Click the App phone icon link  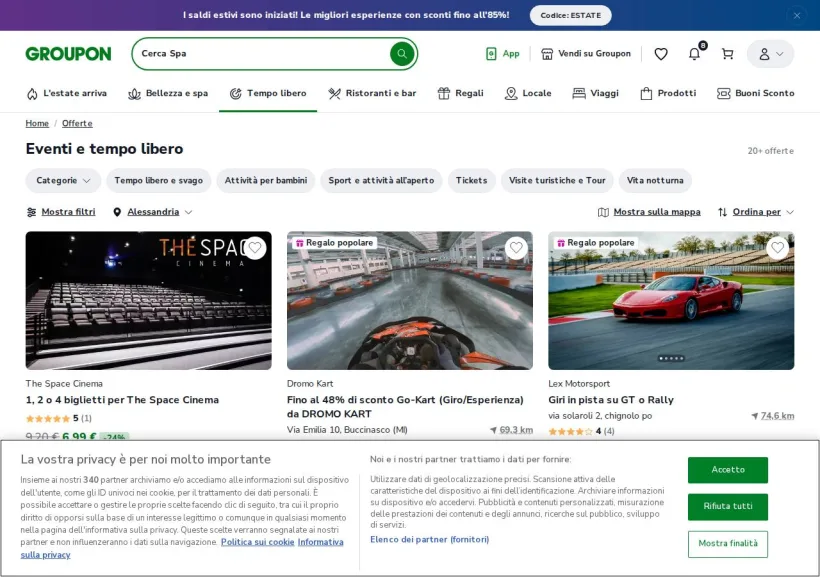pos(503,53)
